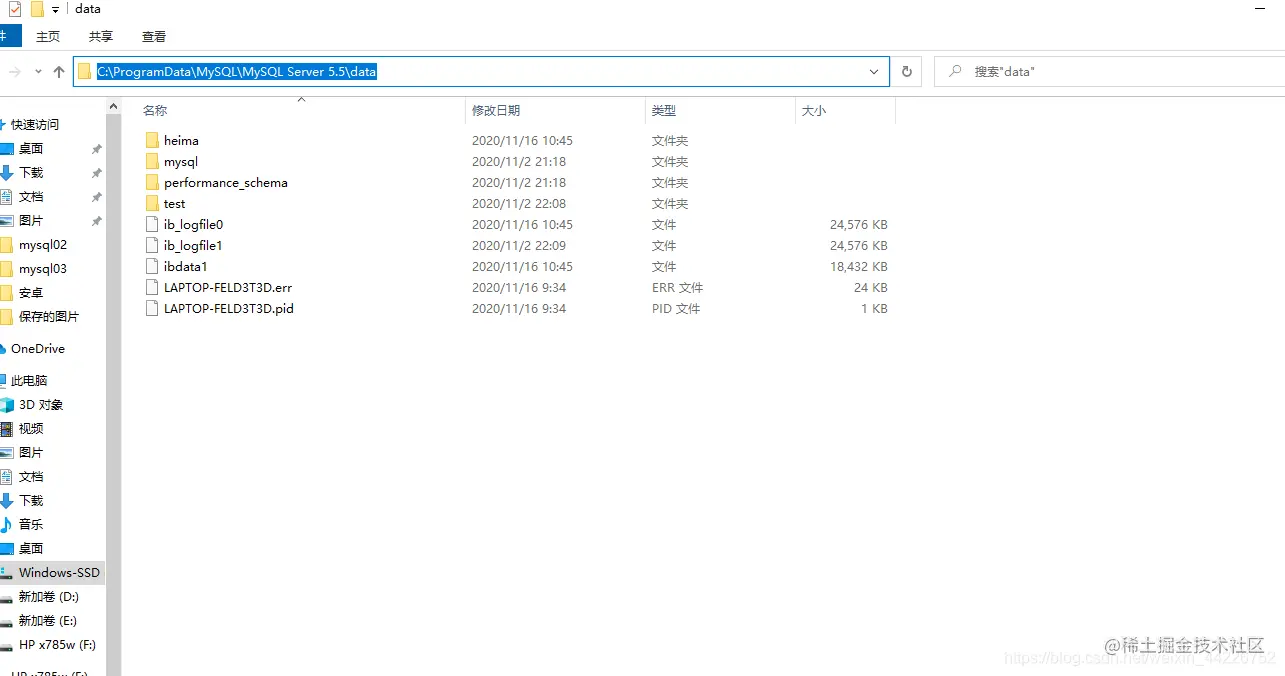This screenshot has height=676, width=1285.
Task: Open the address bar history dropdown
Action: click(x=874, y=72)
